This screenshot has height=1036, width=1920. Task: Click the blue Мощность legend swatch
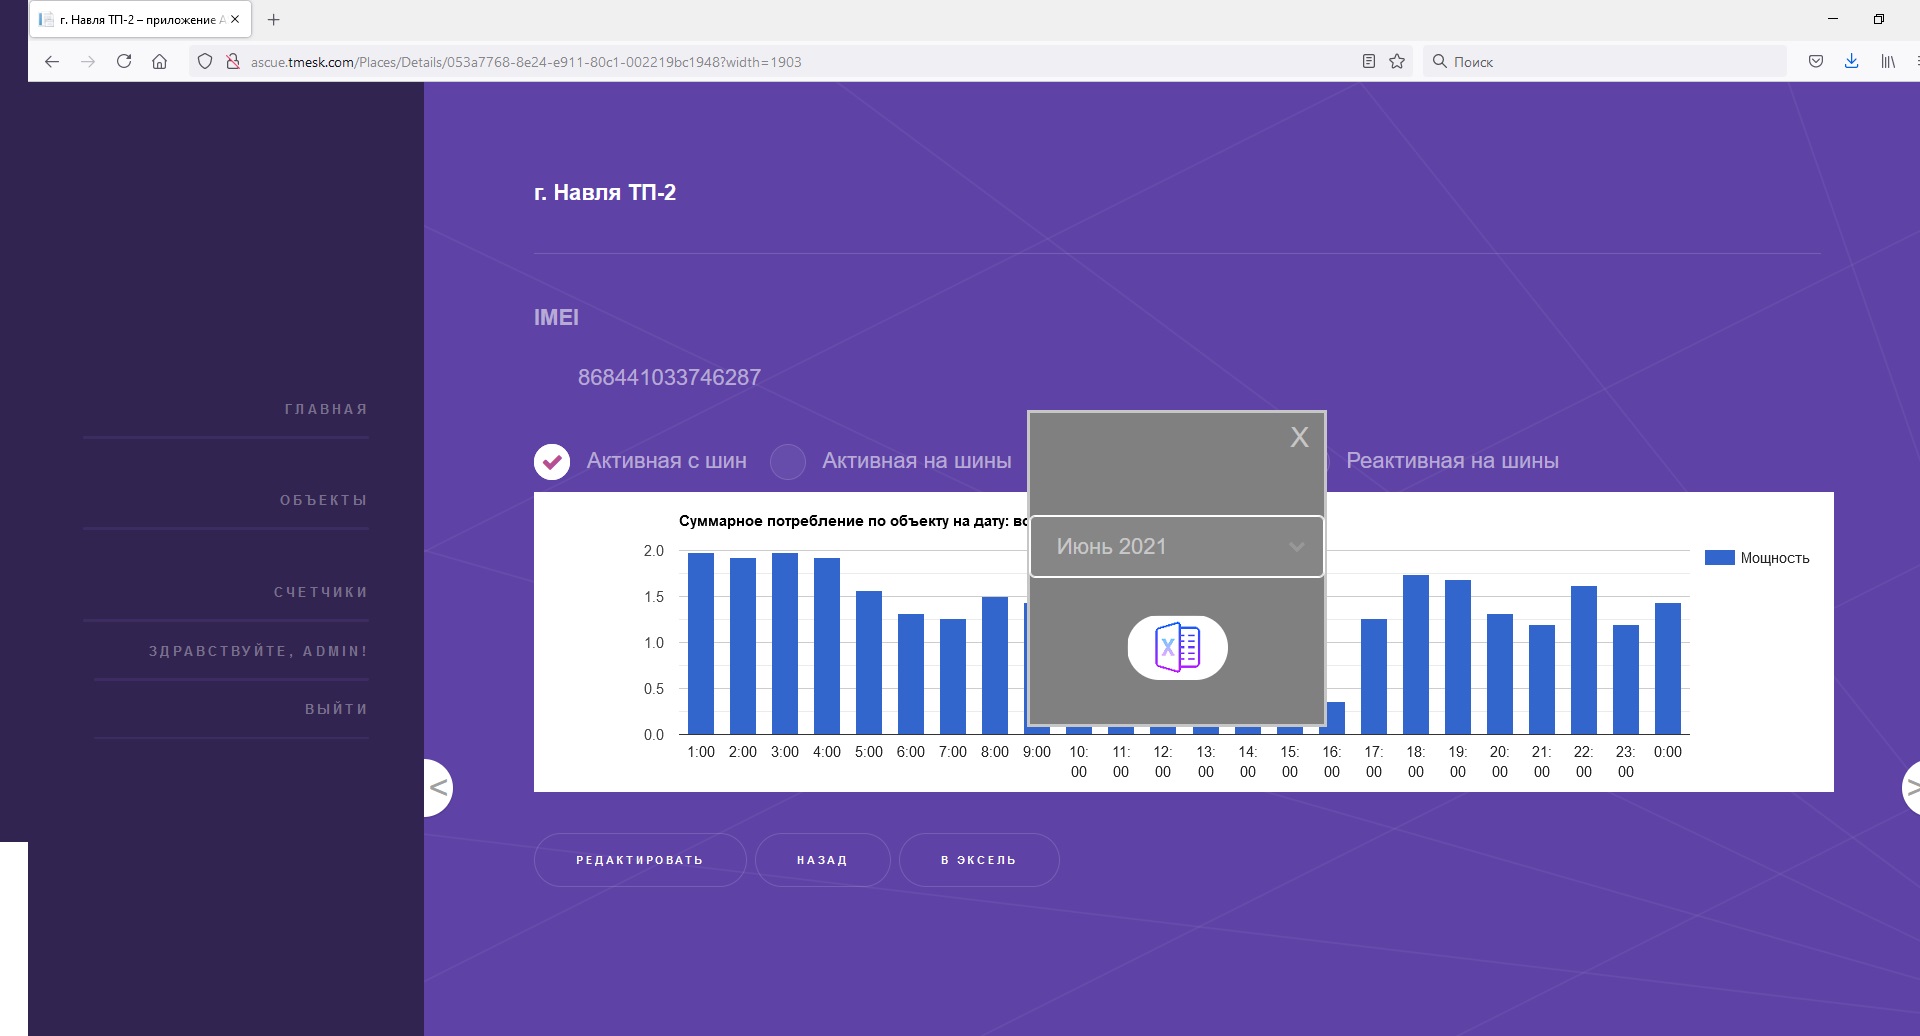(x=1719, y=558)
